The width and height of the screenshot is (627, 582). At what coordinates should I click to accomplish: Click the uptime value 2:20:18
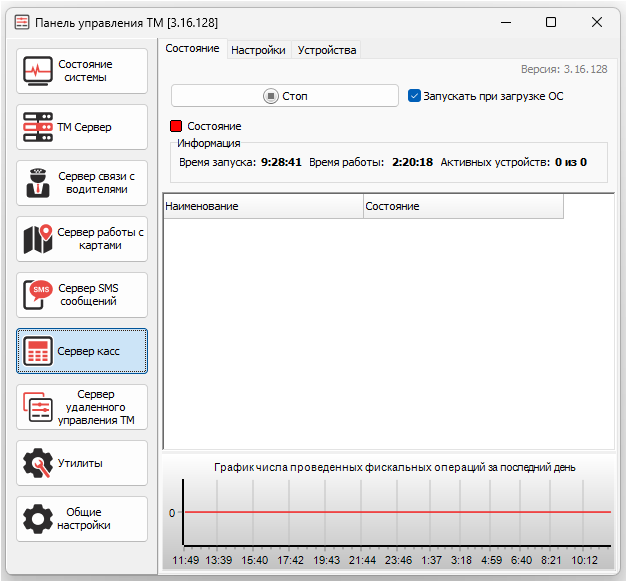coord(412,162)
